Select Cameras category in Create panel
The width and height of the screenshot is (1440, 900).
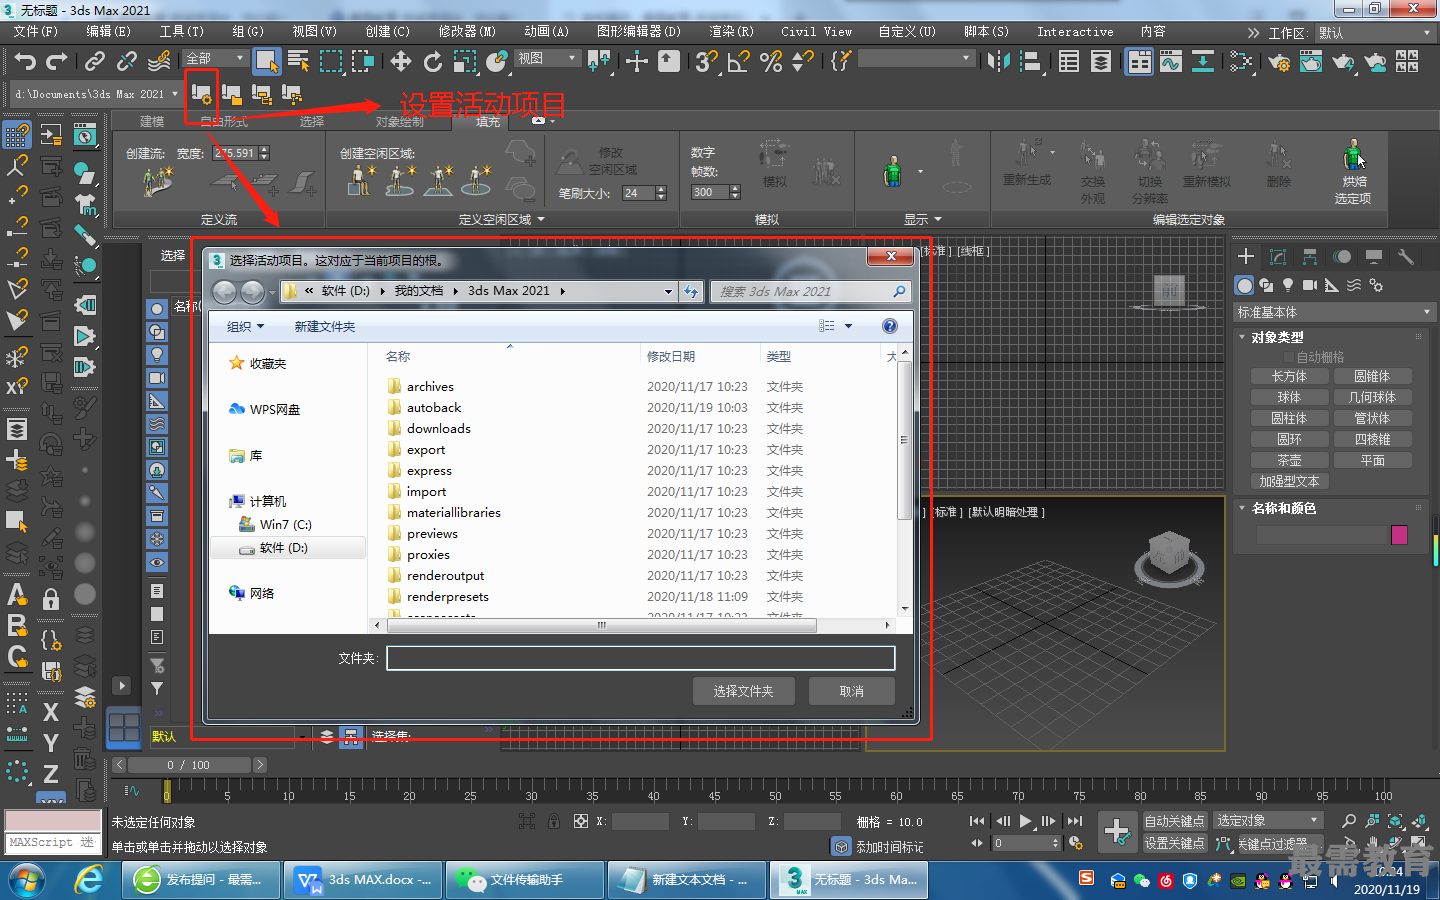coord(1310,285)
